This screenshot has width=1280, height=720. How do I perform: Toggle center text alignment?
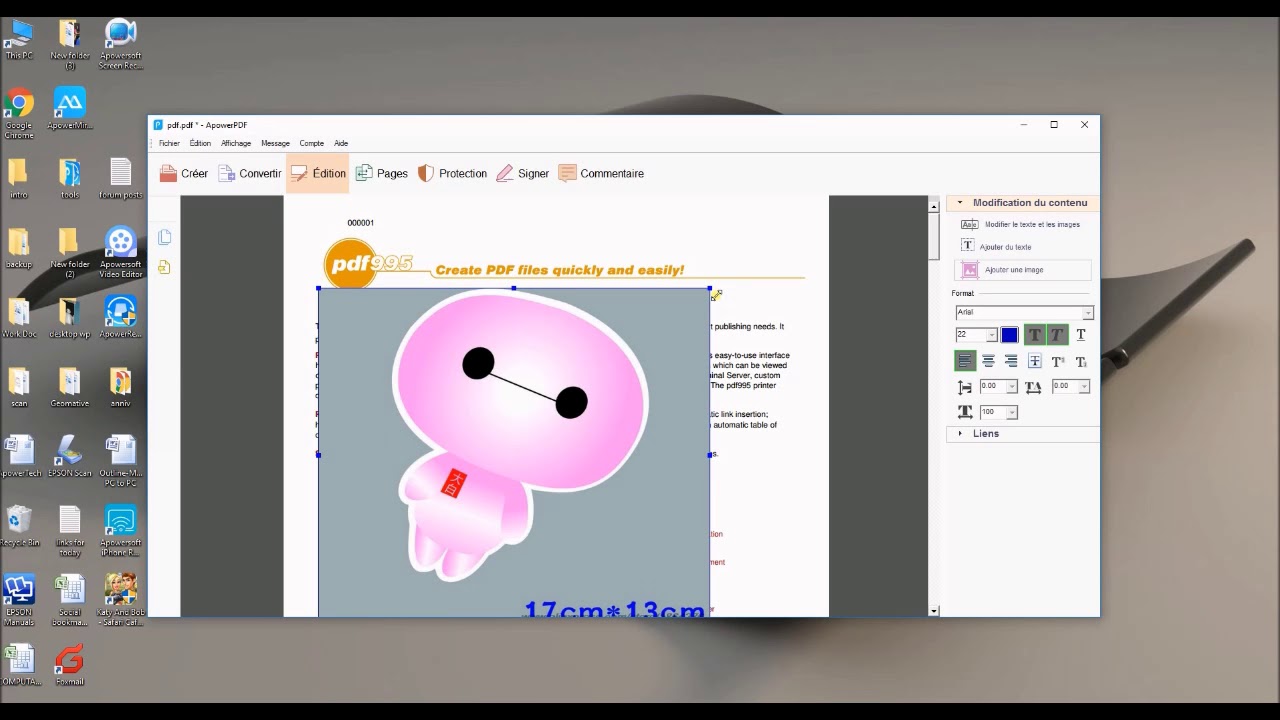pyautogui.click(x=988, y=361)
